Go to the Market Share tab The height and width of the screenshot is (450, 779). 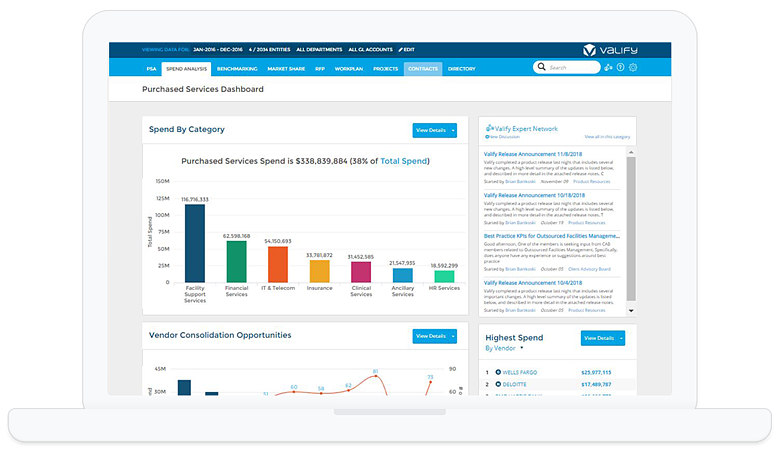(x=286, y=69)
